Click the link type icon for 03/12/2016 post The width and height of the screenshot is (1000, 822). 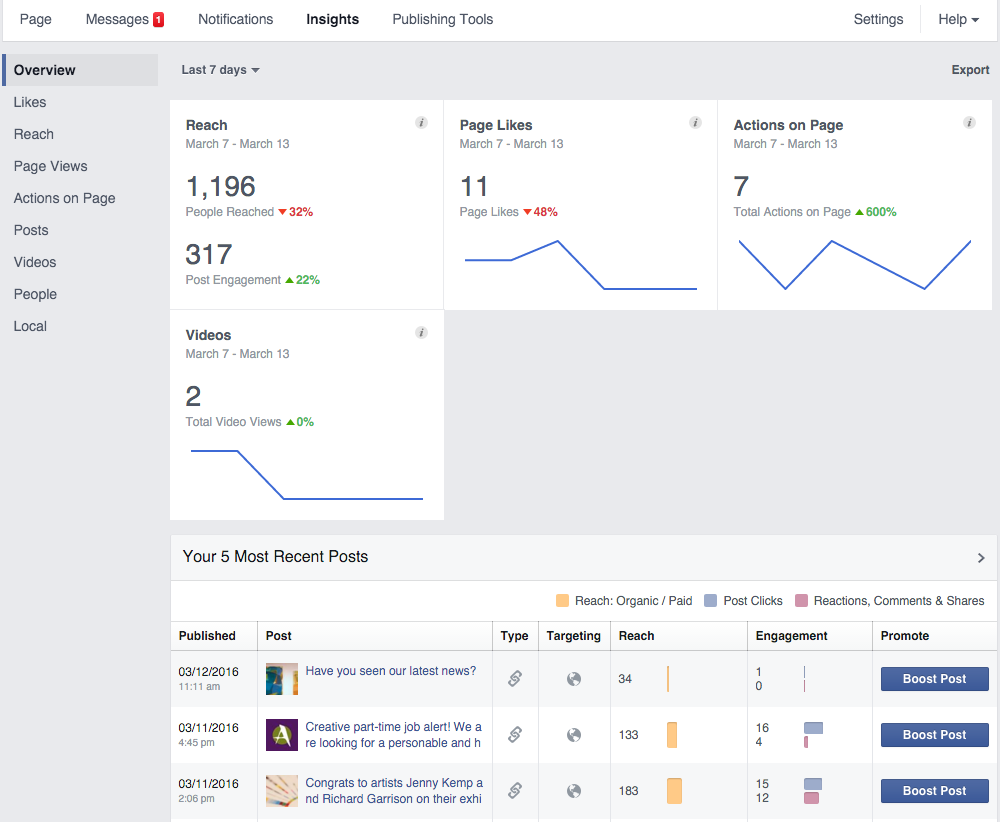click(x=515, y=679)
